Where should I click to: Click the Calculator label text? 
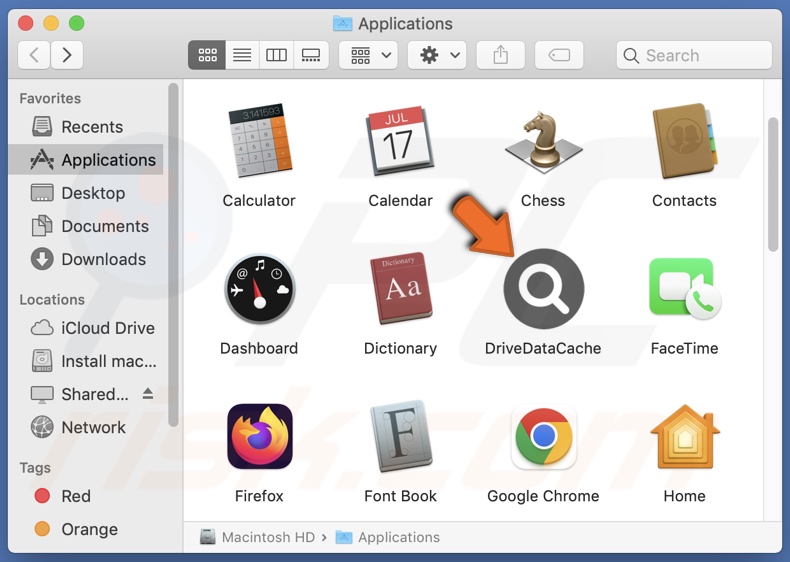point(259,201)
